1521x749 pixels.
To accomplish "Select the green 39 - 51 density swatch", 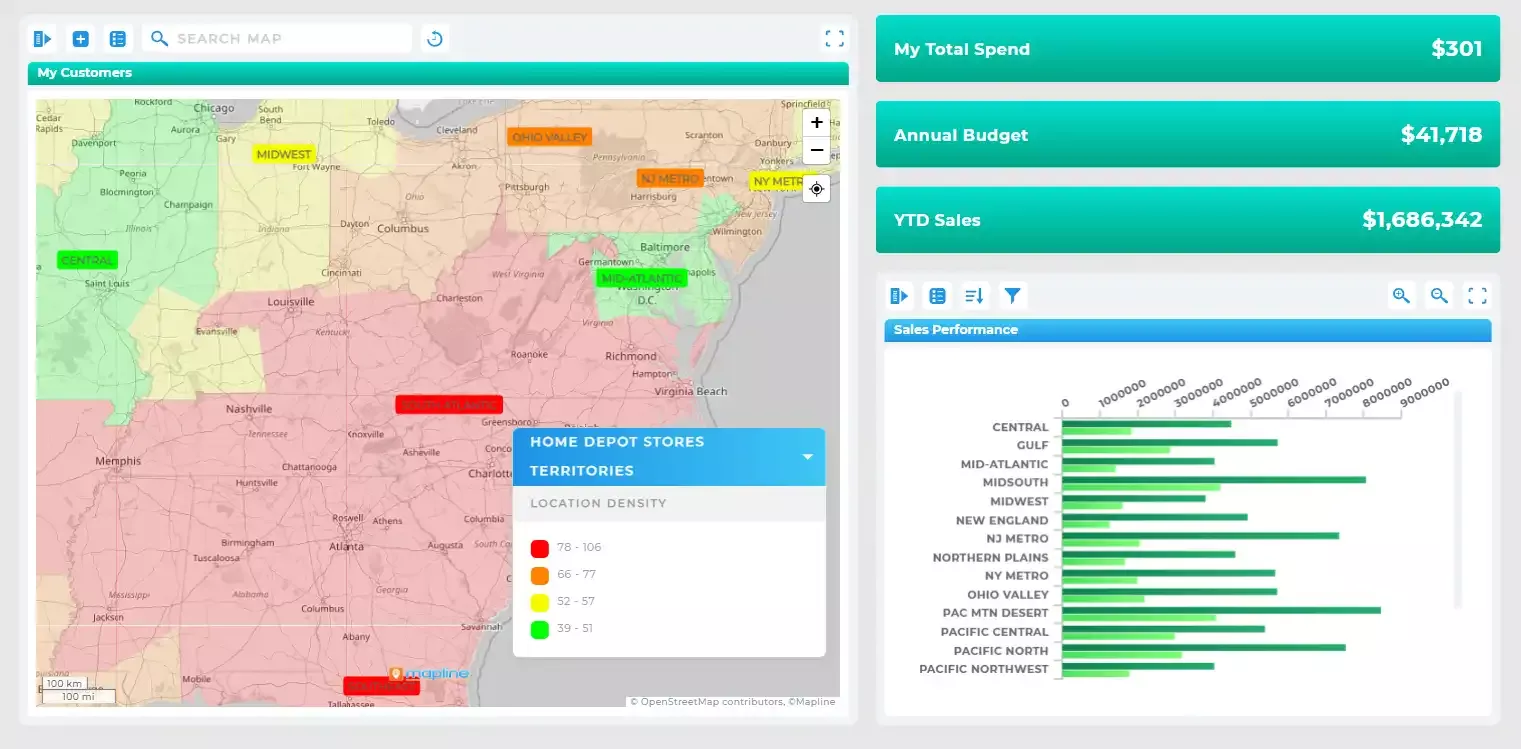I will [x=540, y=629].
